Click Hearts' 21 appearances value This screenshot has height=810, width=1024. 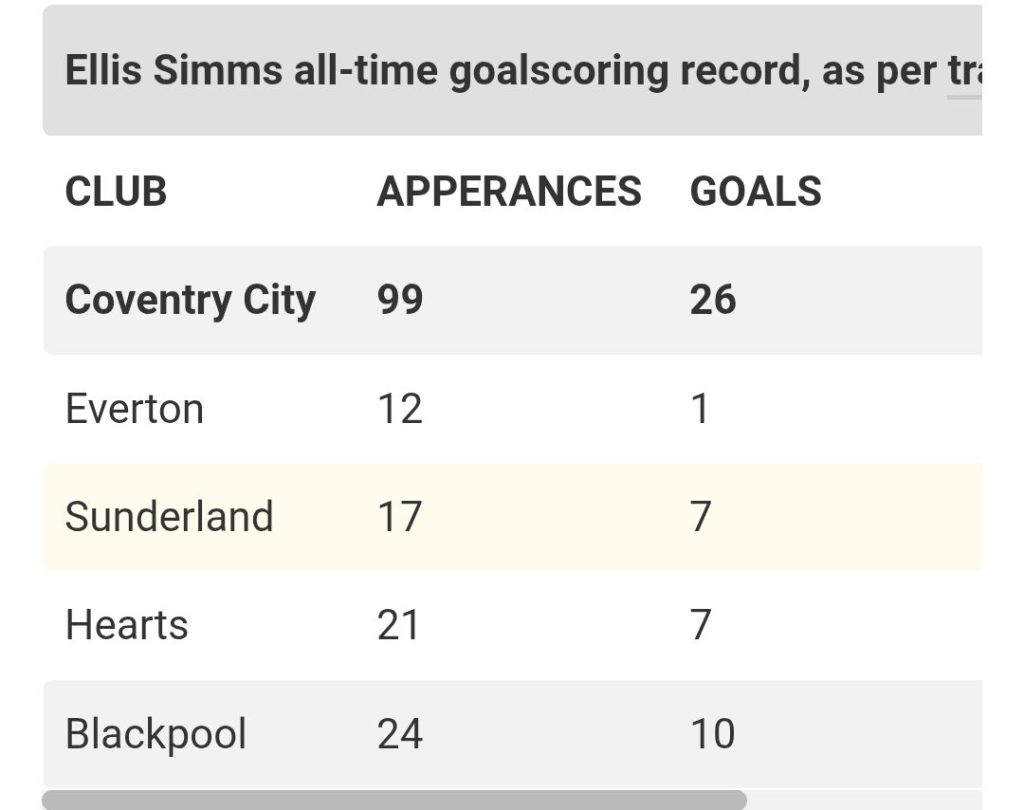point(398,625)
